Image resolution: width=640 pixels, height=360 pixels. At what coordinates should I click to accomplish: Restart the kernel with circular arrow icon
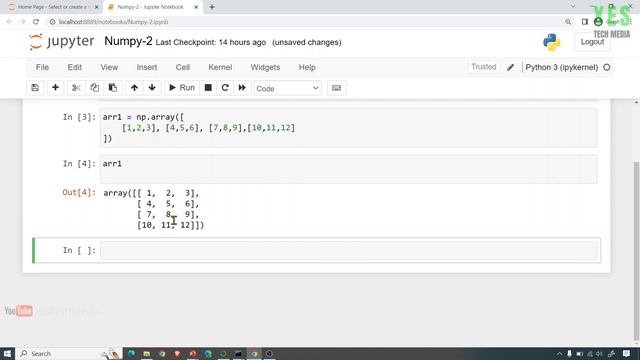tap(225, 88)
